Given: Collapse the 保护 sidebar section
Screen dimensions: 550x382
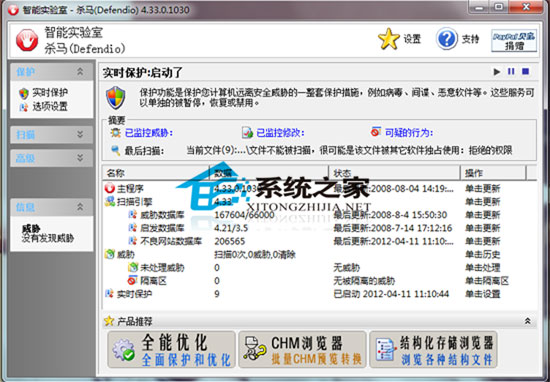Looking at the screenshot, I should (x=80, y=72).
